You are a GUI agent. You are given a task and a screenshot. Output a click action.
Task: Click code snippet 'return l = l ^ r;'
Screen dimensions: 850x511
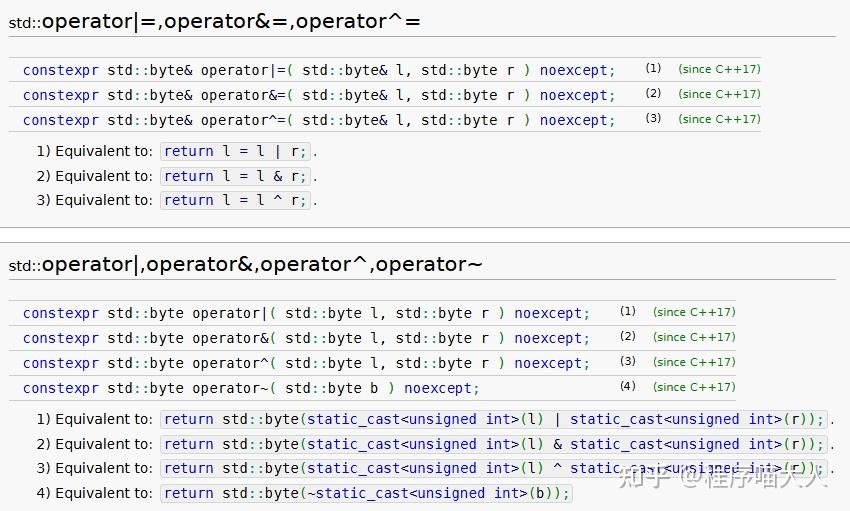pos(235,200)
